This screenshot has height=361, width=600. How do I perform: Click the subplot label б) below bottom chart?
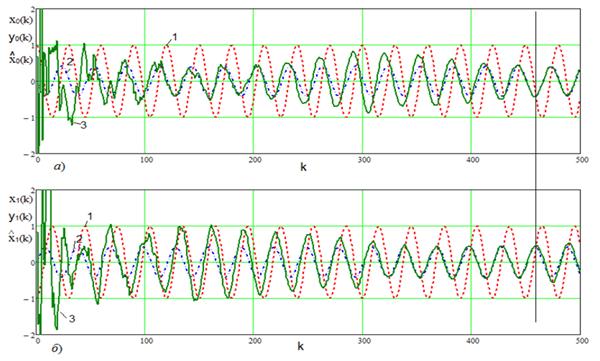pos(57,348)
